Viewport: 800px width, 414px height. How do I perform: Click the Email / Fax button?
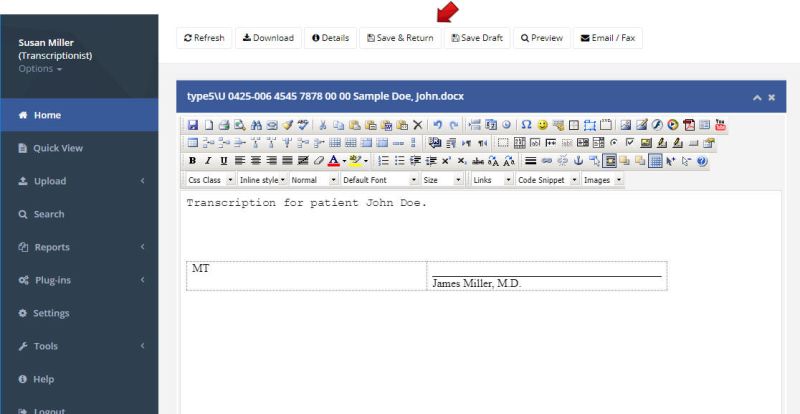(x=607, y=38)
